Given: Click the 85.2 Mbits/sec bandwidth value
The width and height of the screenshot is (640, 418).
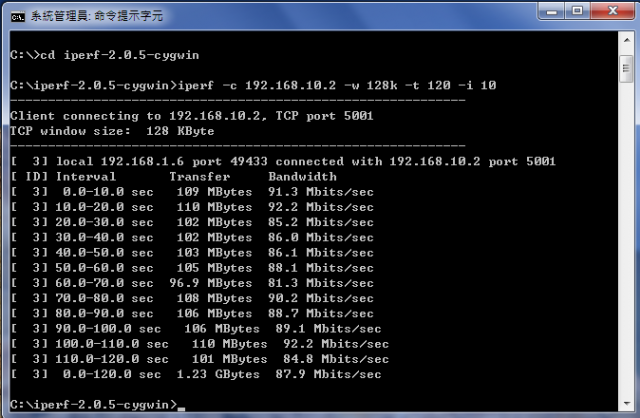Looking at the screenshot, I should 321,222.
